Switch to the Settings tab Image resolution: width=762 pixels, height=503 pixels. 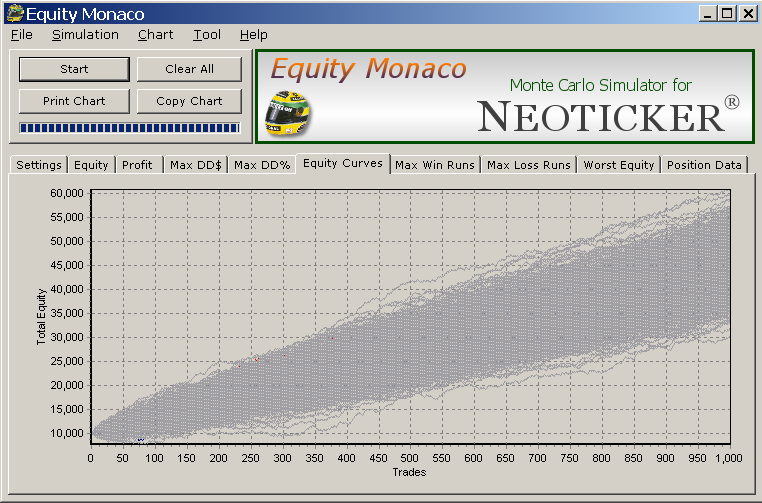point(39,165)
